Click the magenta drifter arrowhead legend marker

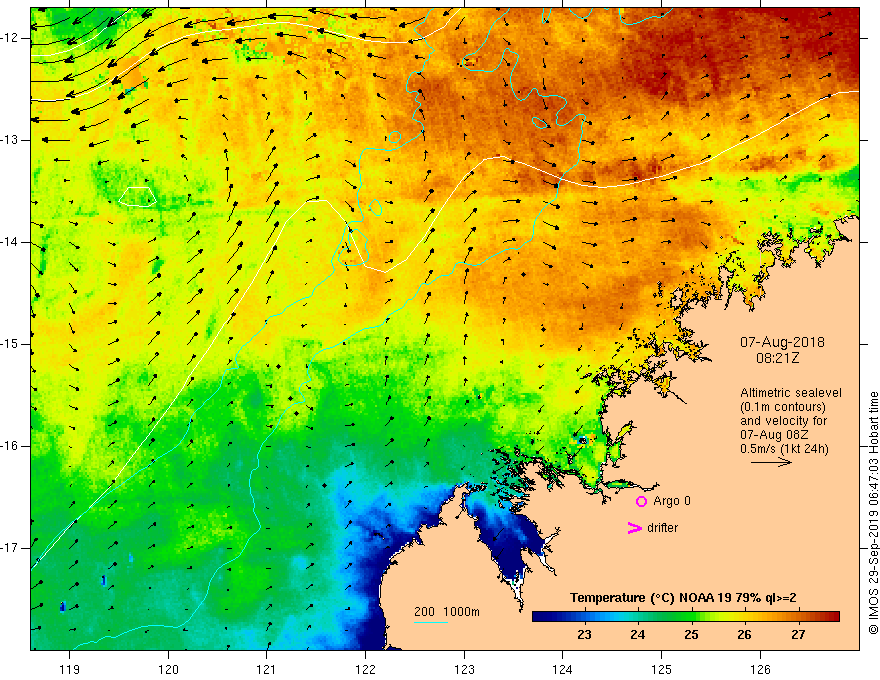click(x=635, y=528)
